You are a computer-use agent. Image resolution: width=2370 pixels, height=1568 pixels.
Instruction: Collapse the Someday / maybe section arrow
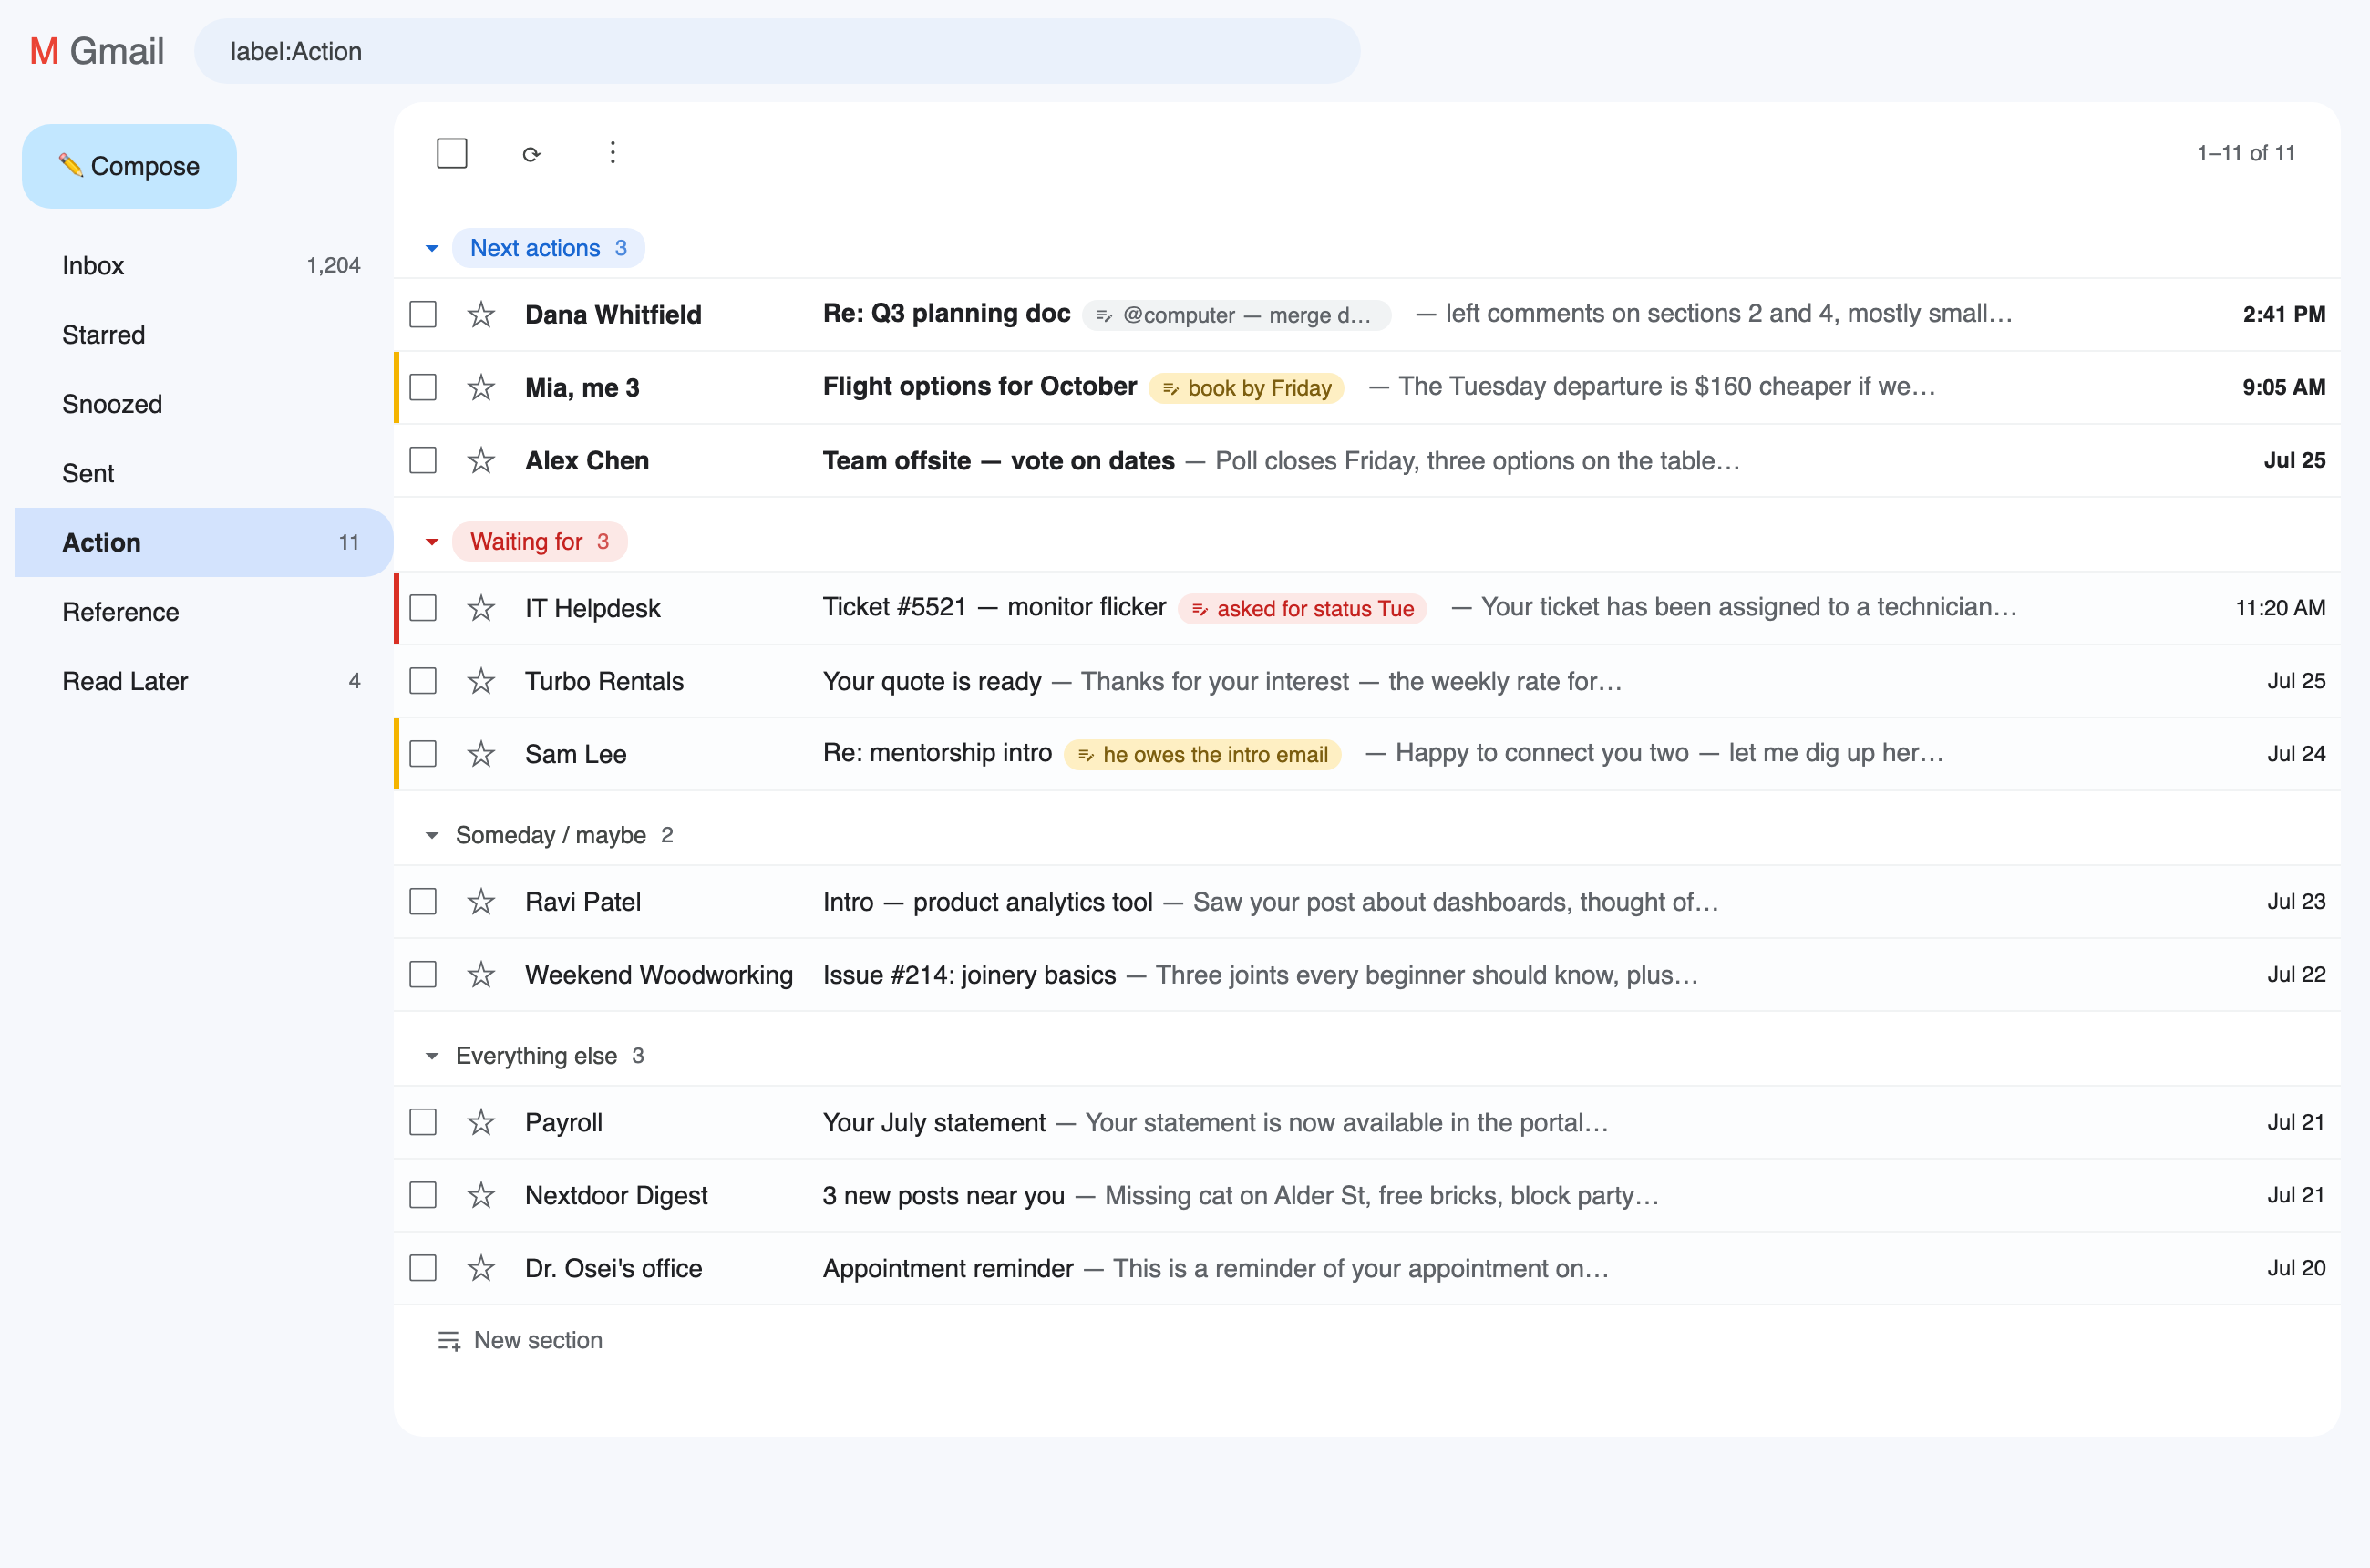(x=432, y=835)
